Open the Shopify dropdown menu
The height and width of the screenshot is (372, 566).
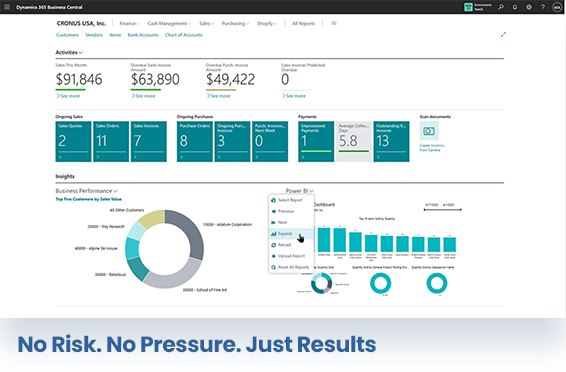click(x=267, y=23)
